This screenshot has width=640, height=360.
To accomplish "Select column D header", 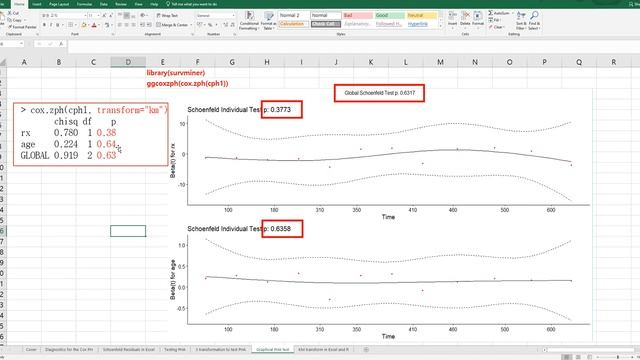I will [128, 62].
